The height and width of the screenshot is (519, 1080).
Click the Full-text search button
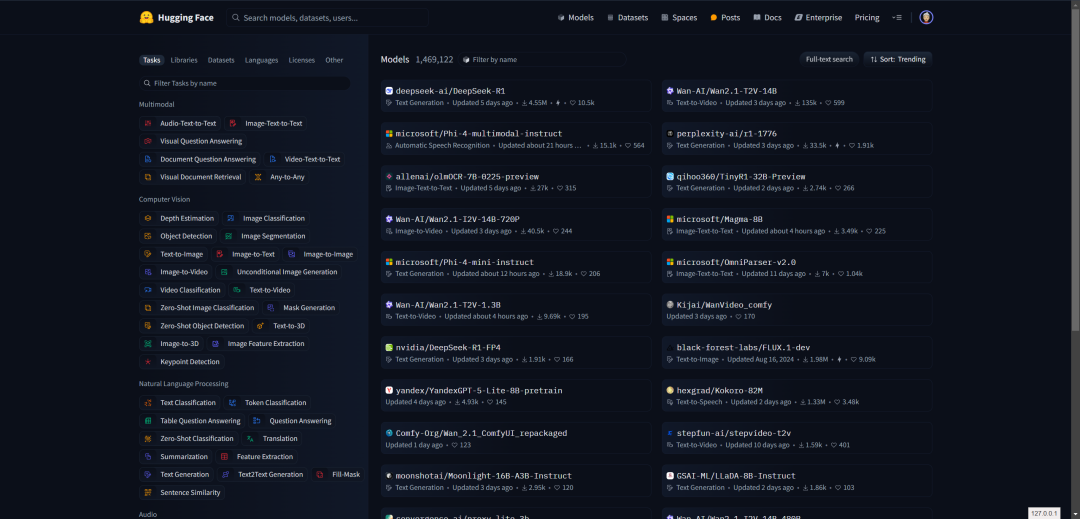click(829, 59)
